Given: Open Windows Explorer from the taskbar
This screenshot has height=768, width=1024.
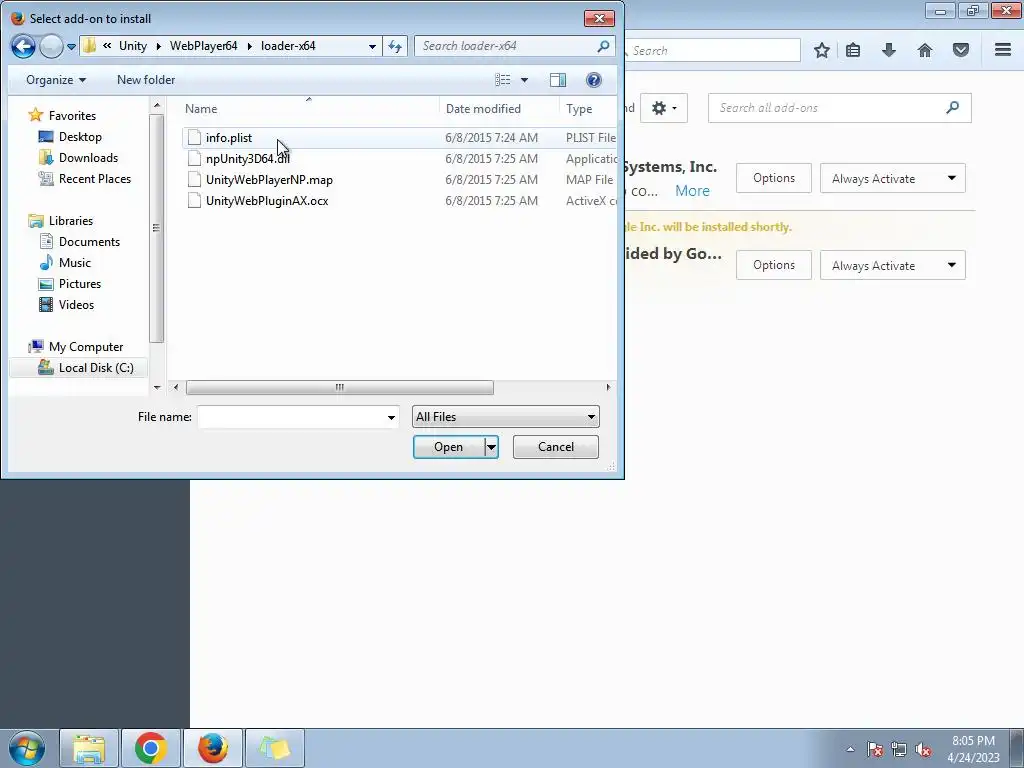Looking at the screenshot, I should (x=89, y=748).
